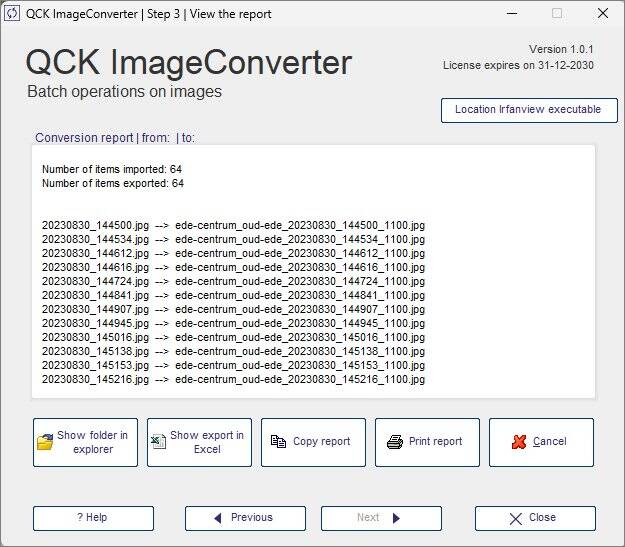The image size is (625, 547).
Task: Click source name 20230830_145216.jpg
Action: pos(95,379)
